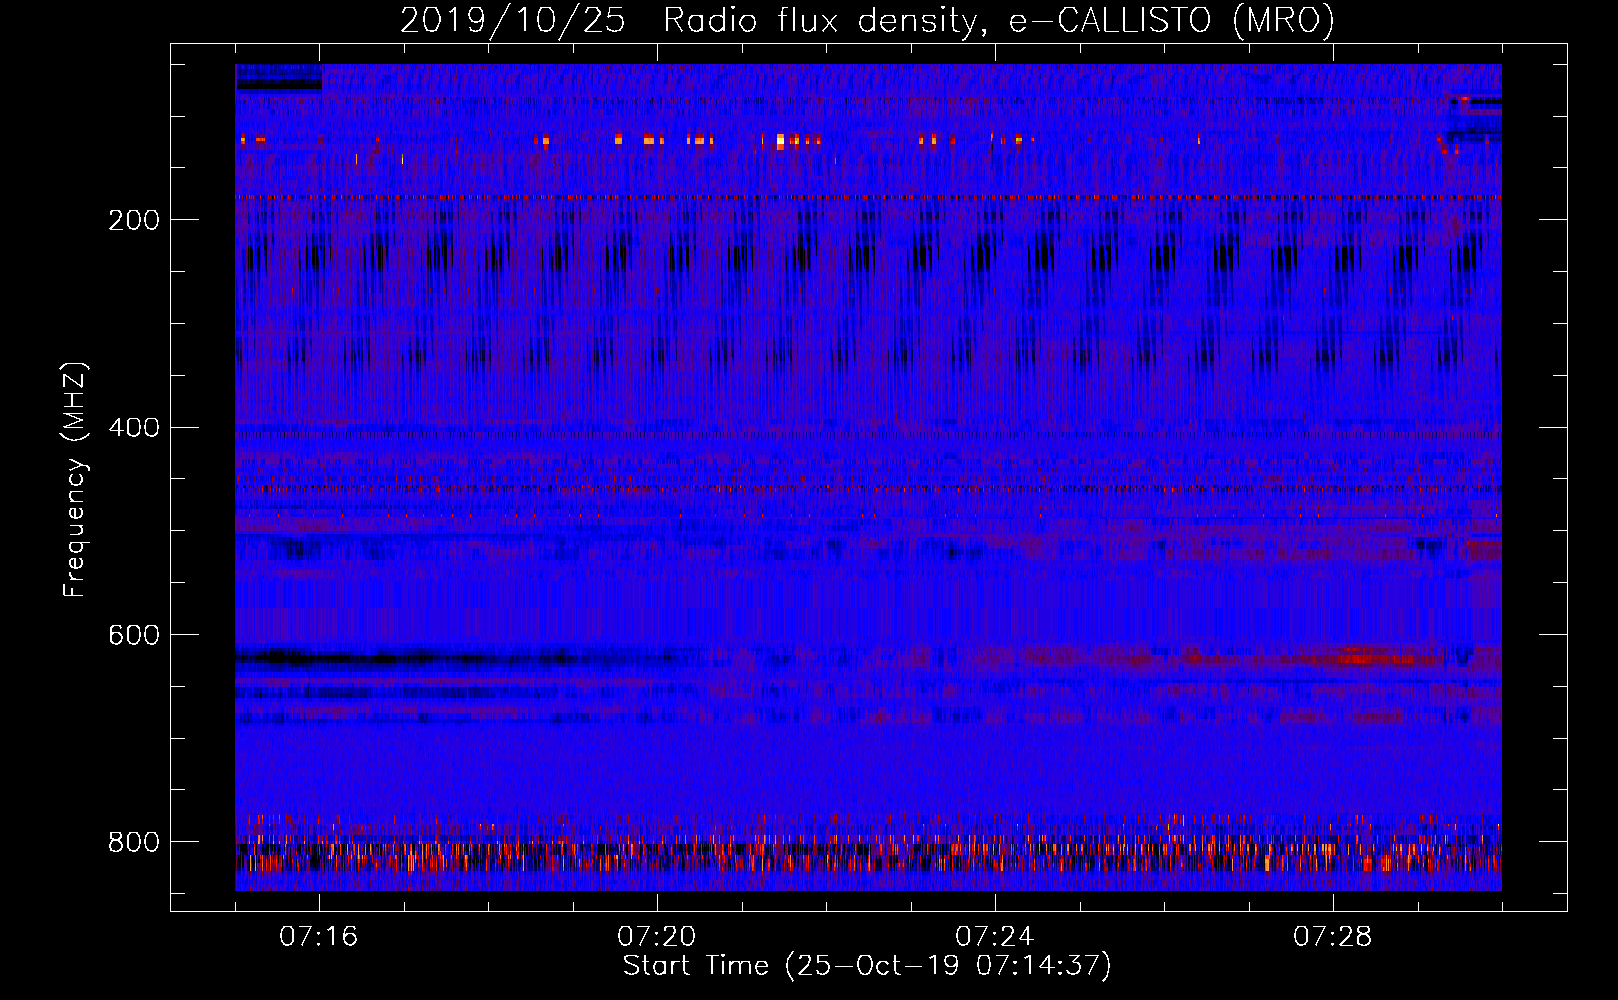Click the '800' frequency tick label
Screen dimensions: 1618x1000
coord(134,842)
